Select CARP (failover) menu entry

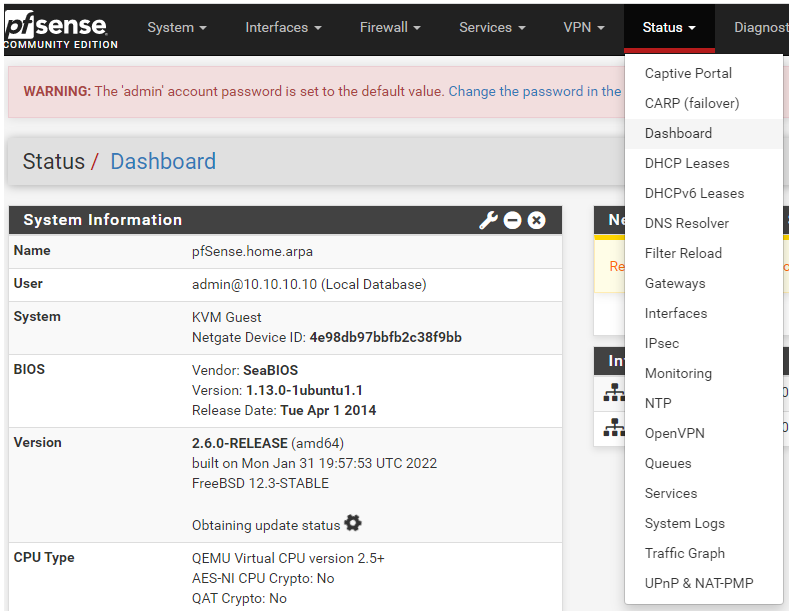pyautogui.click(x=703, y=103)
